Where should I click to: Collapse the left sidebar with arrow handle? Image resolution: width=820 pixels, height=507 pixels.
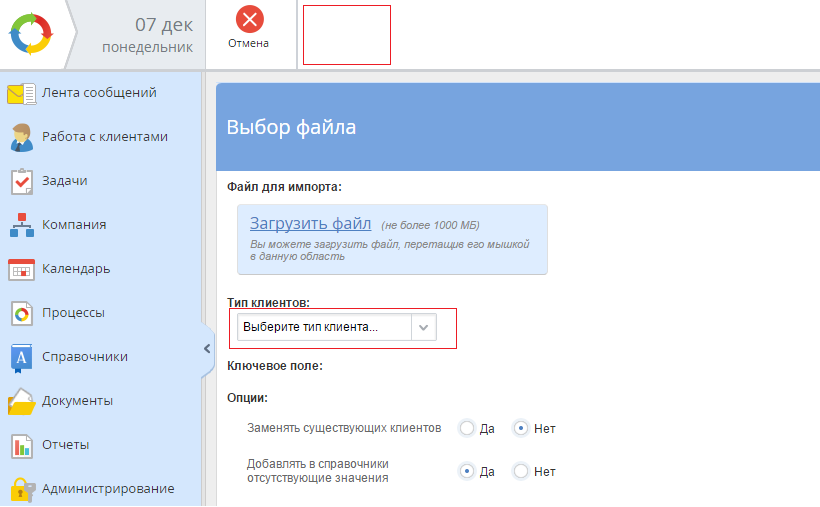coord(207,349)
